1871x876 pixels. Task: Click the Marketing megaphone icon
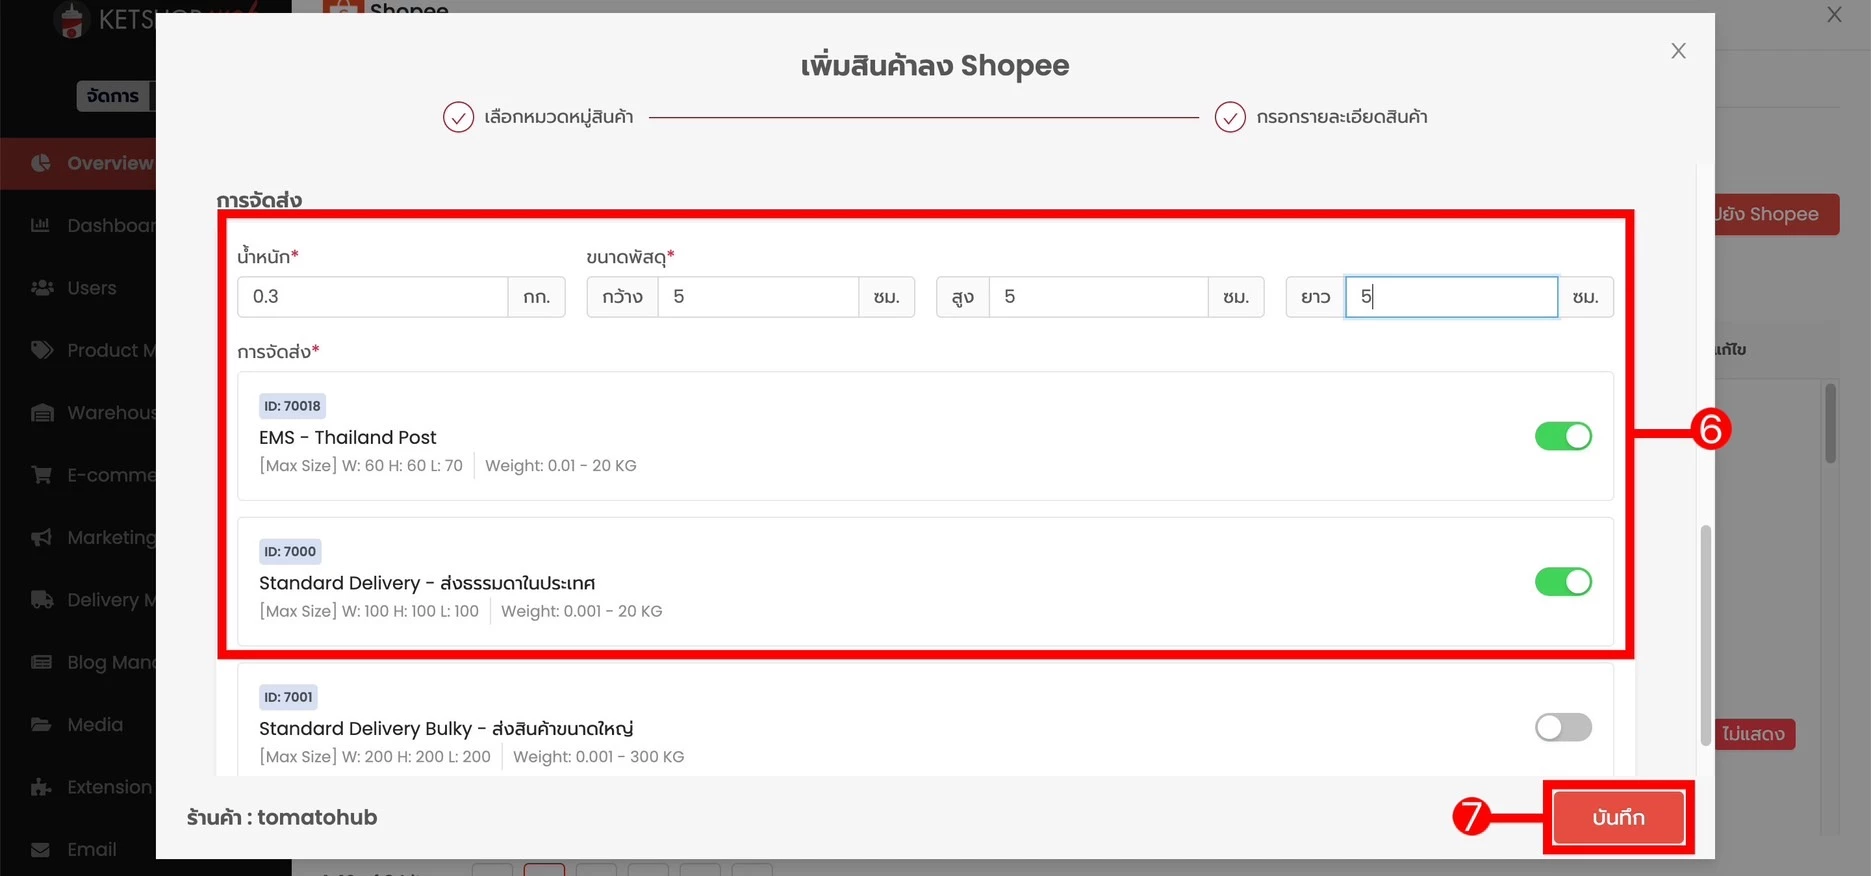[42, 538]
